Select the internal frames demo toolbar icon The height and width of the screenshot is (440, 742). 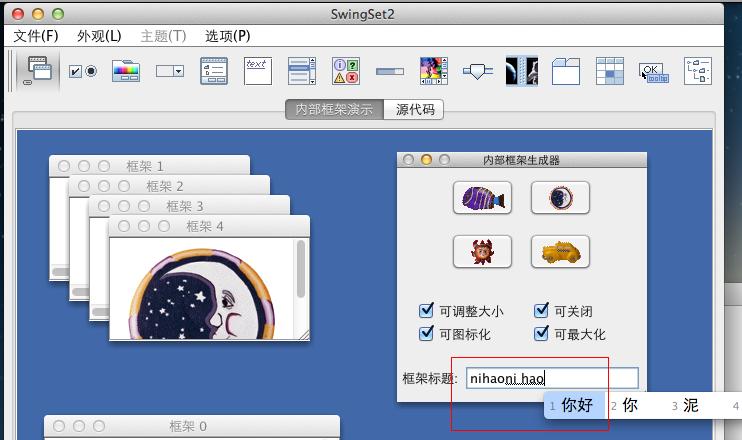pyautogui.click(x=39, y=71)
